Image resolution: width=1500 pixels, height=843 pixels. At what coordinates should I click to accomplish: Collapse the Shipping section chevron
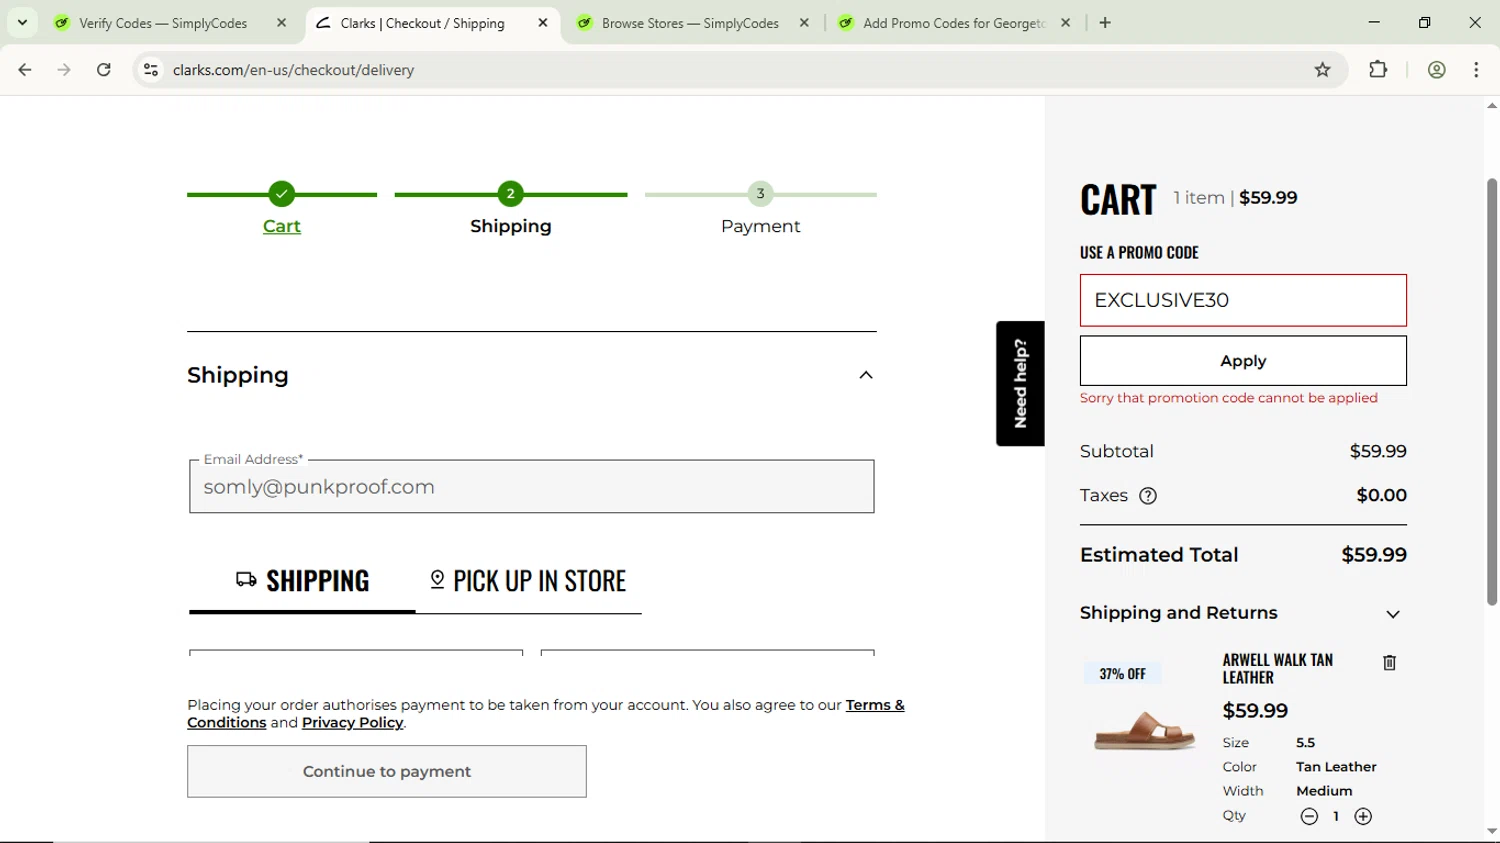(x=866, y=375)
